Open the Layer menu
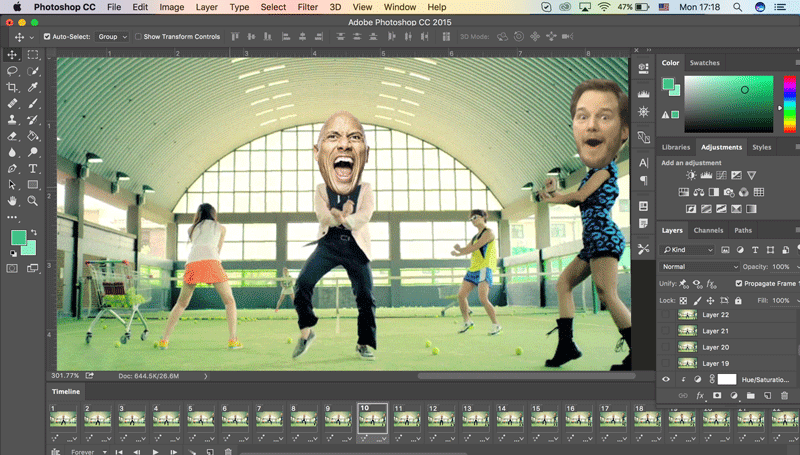 [207, 7]
